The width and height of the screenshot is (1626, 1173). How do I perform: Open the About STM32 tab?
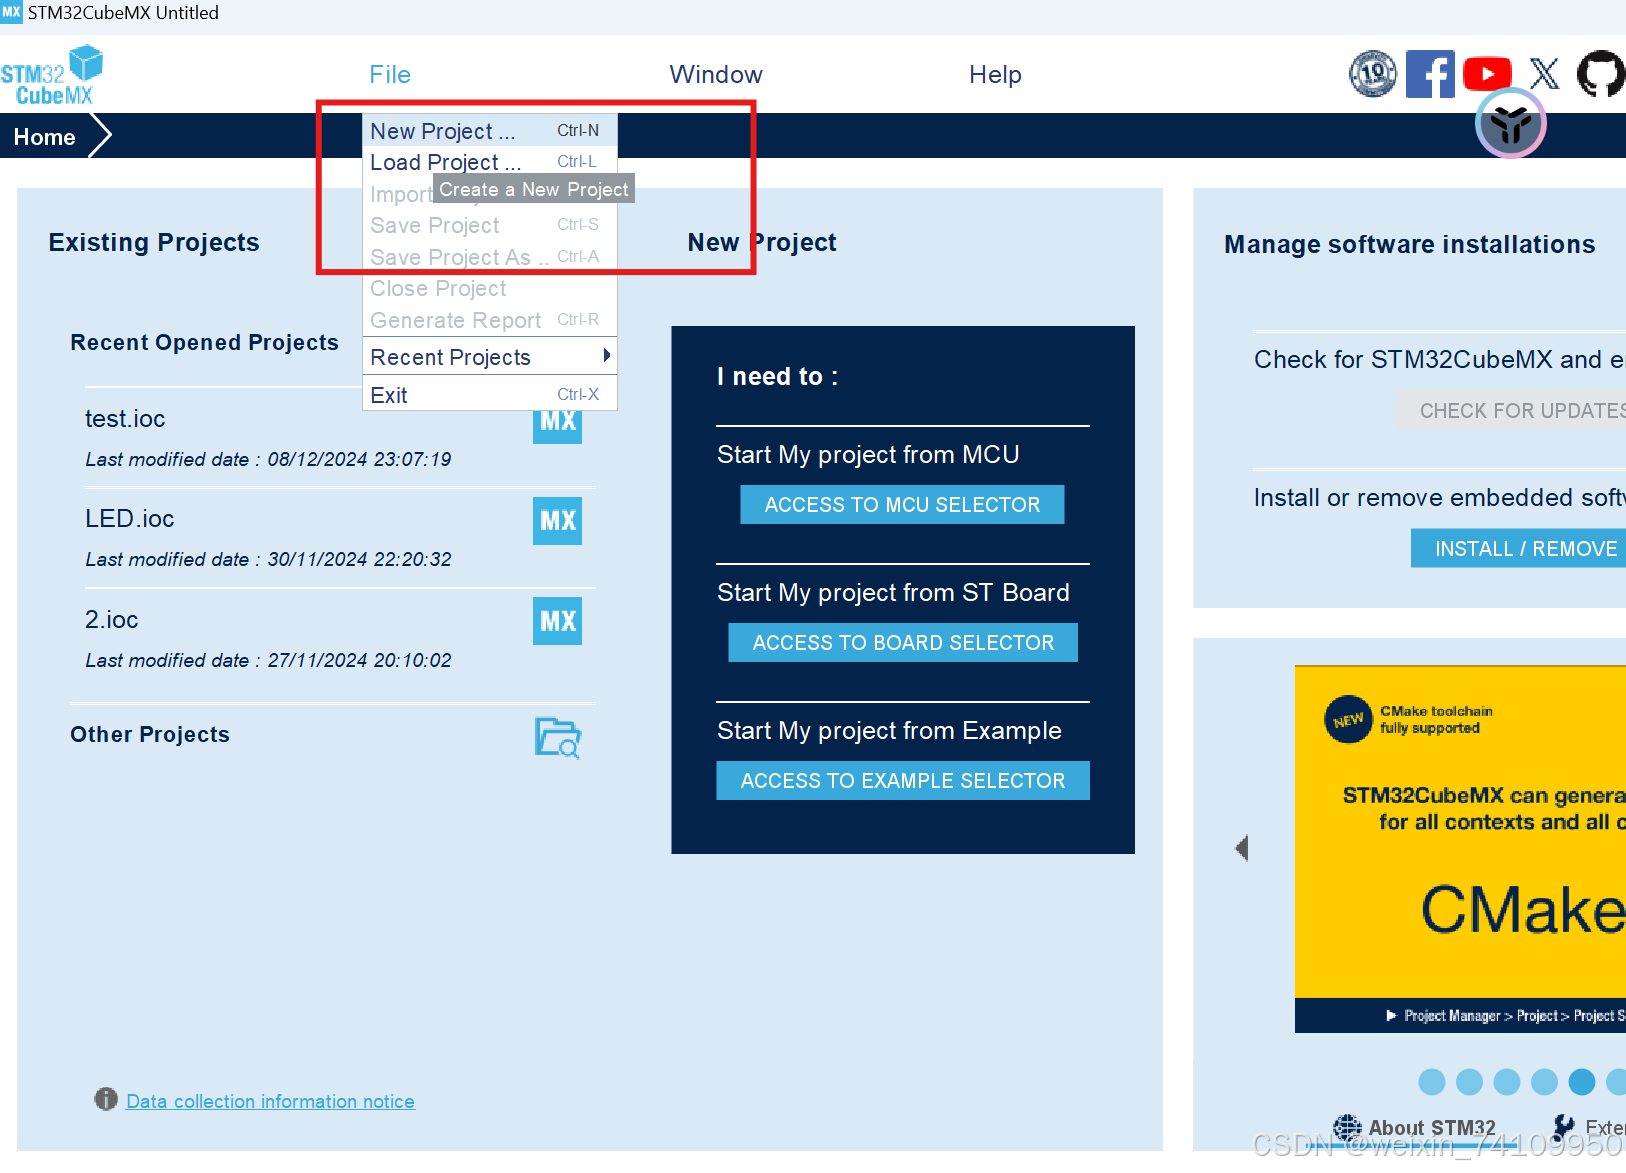[1432, 1128]
